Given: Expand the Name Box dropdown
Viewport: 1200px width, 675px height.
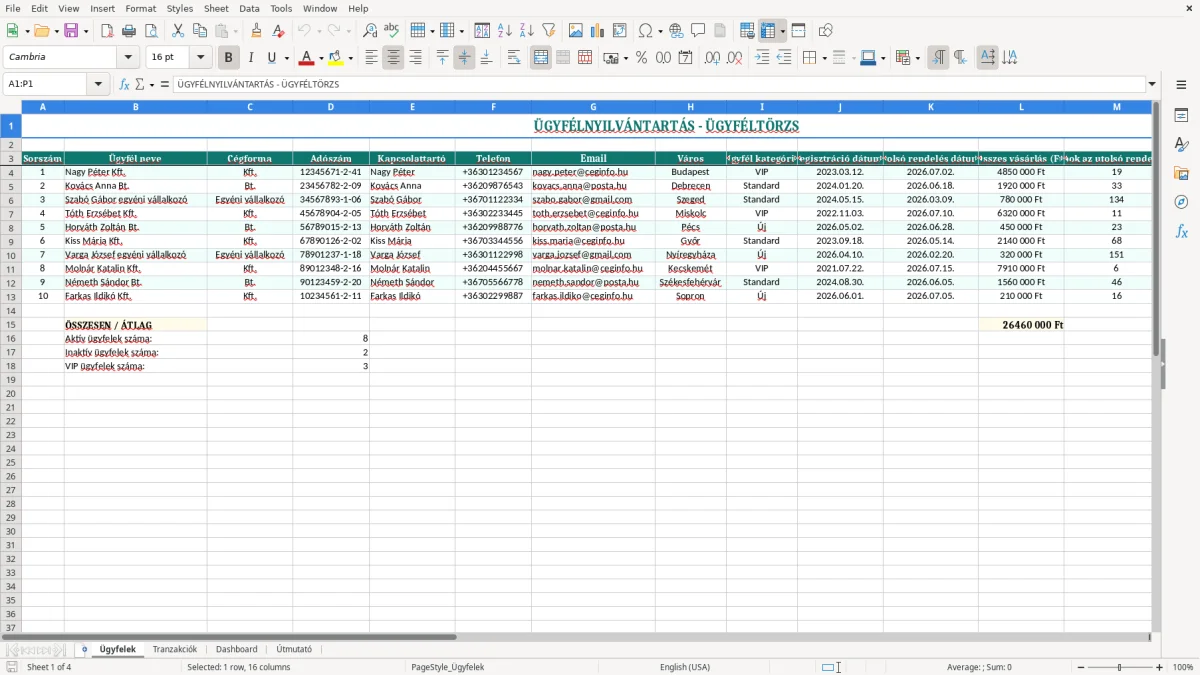Looking at the screenshot, I should pyautogui.click(x=99, y=84).
